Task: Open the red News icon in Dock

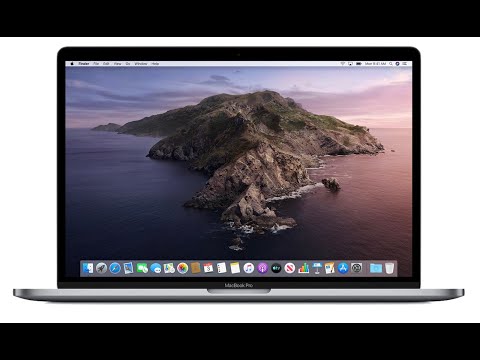Action: pos(290,268)
